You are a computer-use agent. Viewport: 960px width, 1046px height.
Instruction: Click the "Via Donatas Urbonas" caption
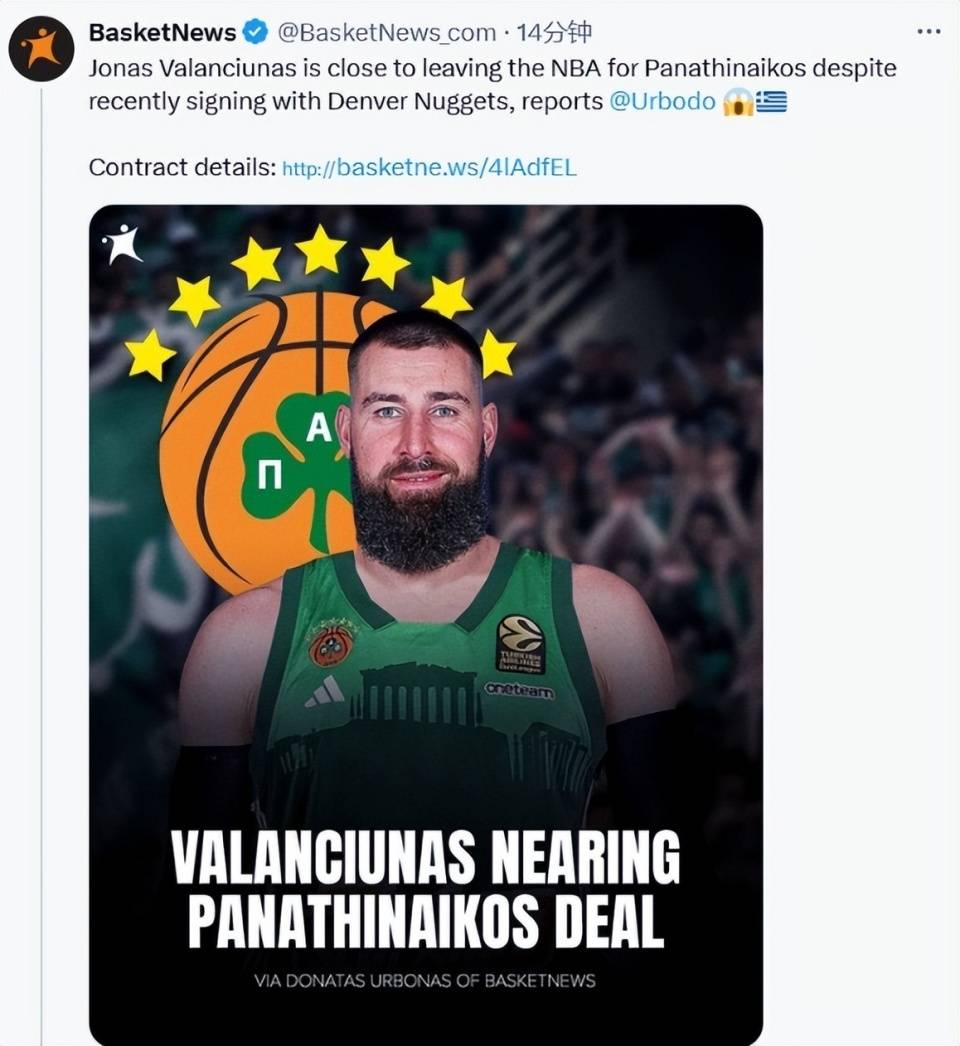tap(425, 980)
